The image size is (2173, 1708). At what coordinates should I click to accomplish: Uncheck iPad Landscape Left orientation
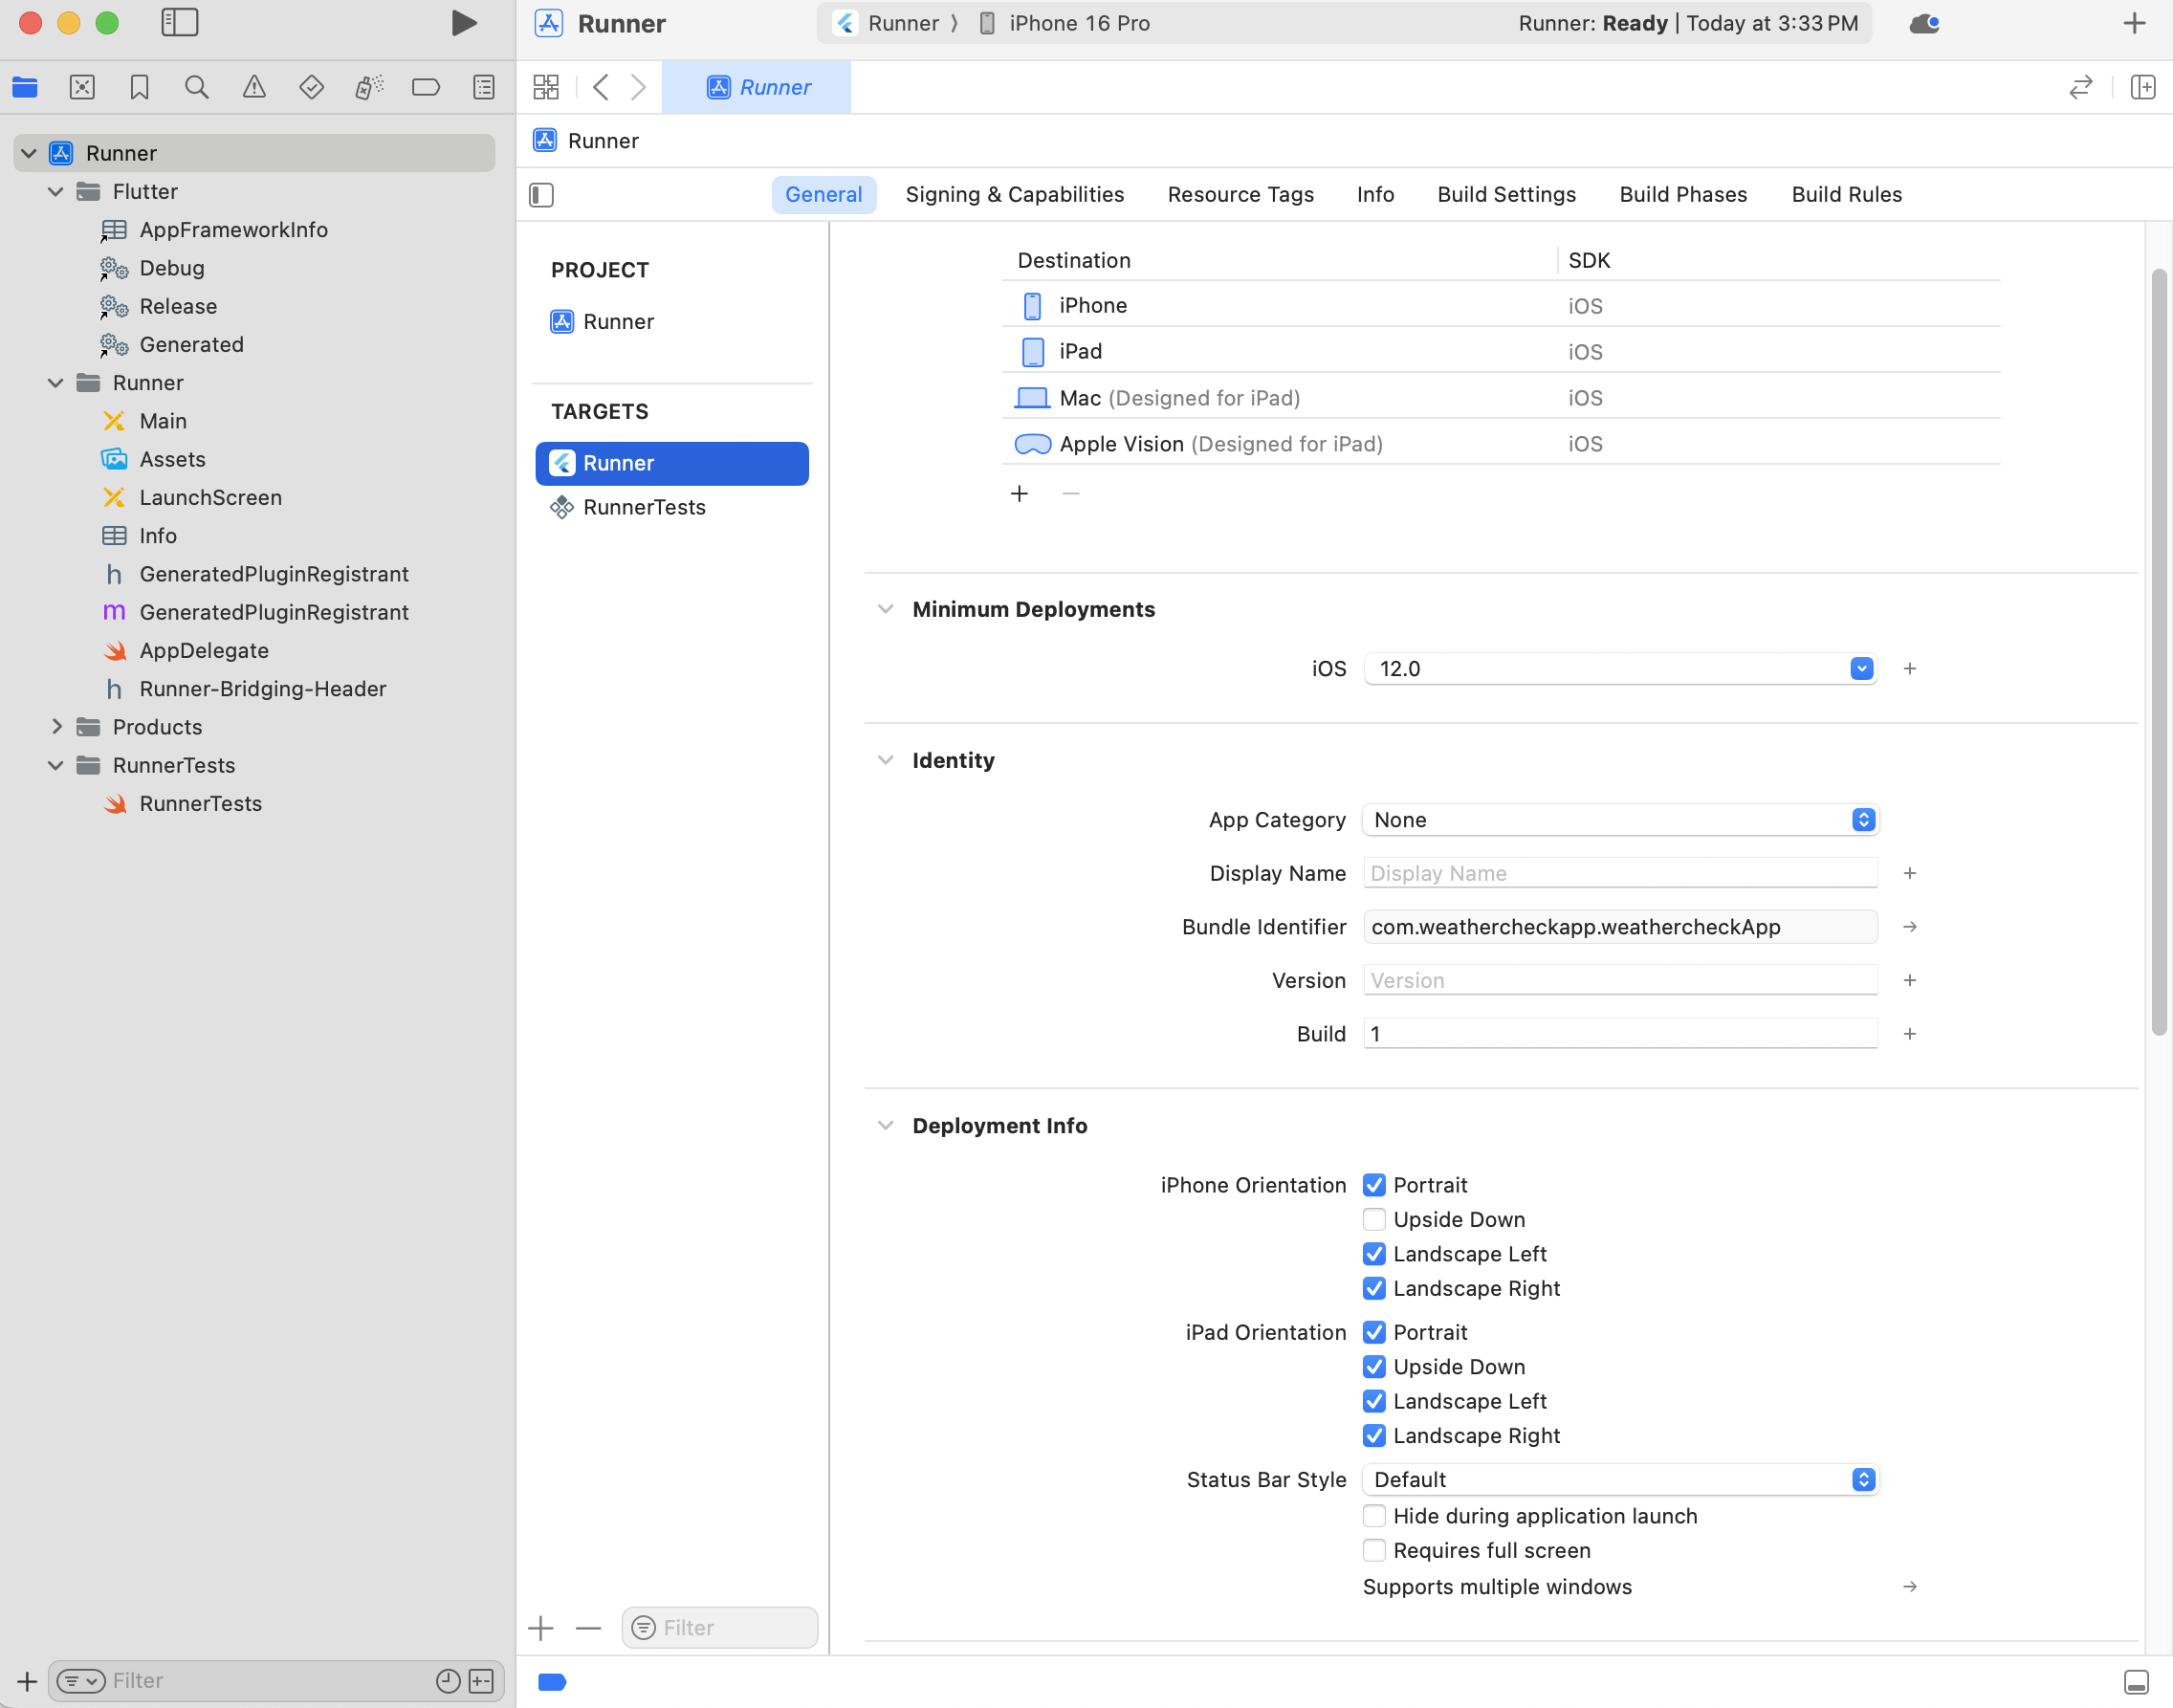[1374, 1401]
